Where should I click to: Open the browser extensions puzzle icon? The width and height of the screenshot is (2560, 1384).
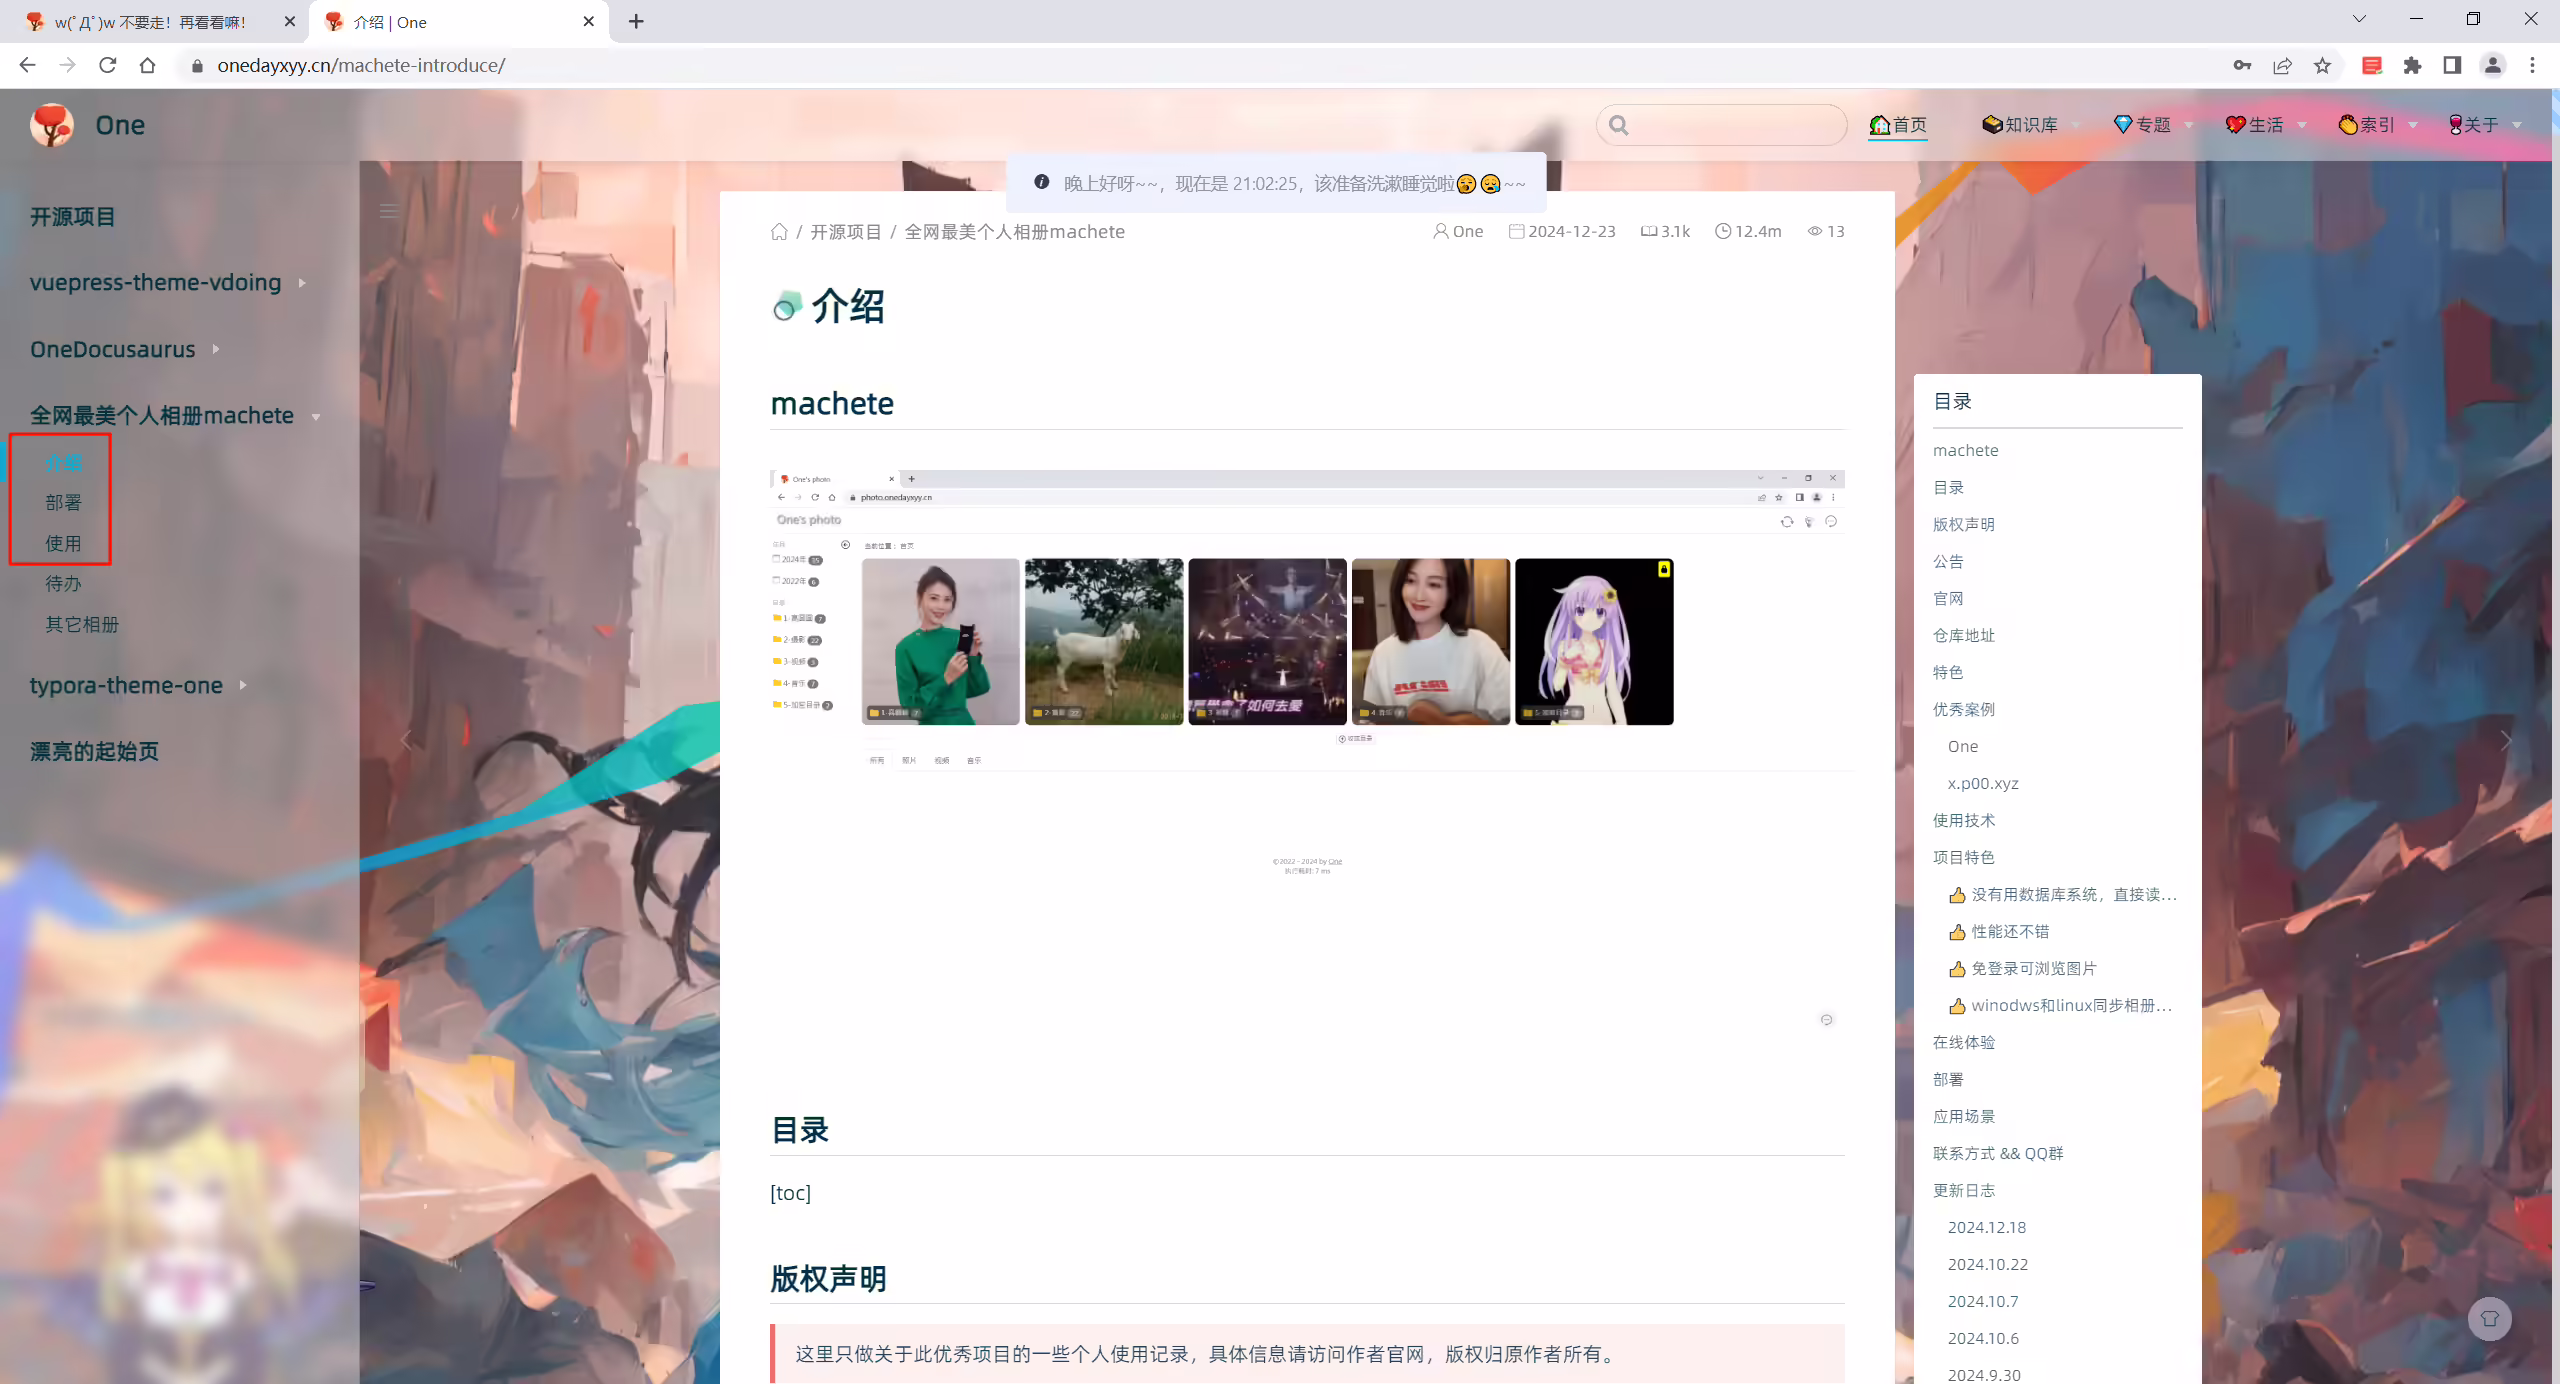(2412, 65)
